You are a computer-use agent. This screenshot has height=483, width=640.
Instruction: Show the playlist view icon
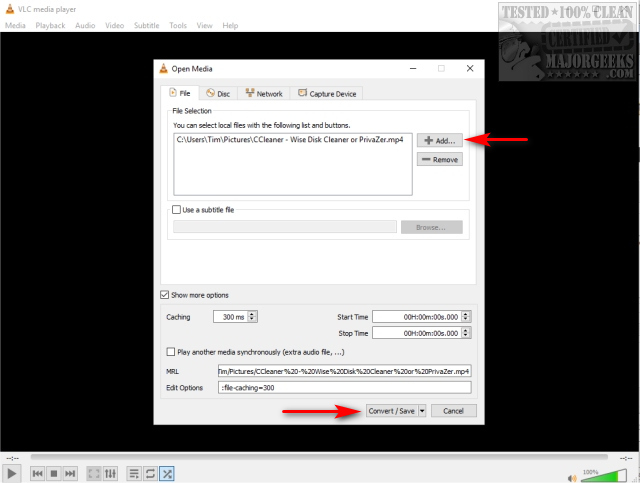click(x=134, y=474)
